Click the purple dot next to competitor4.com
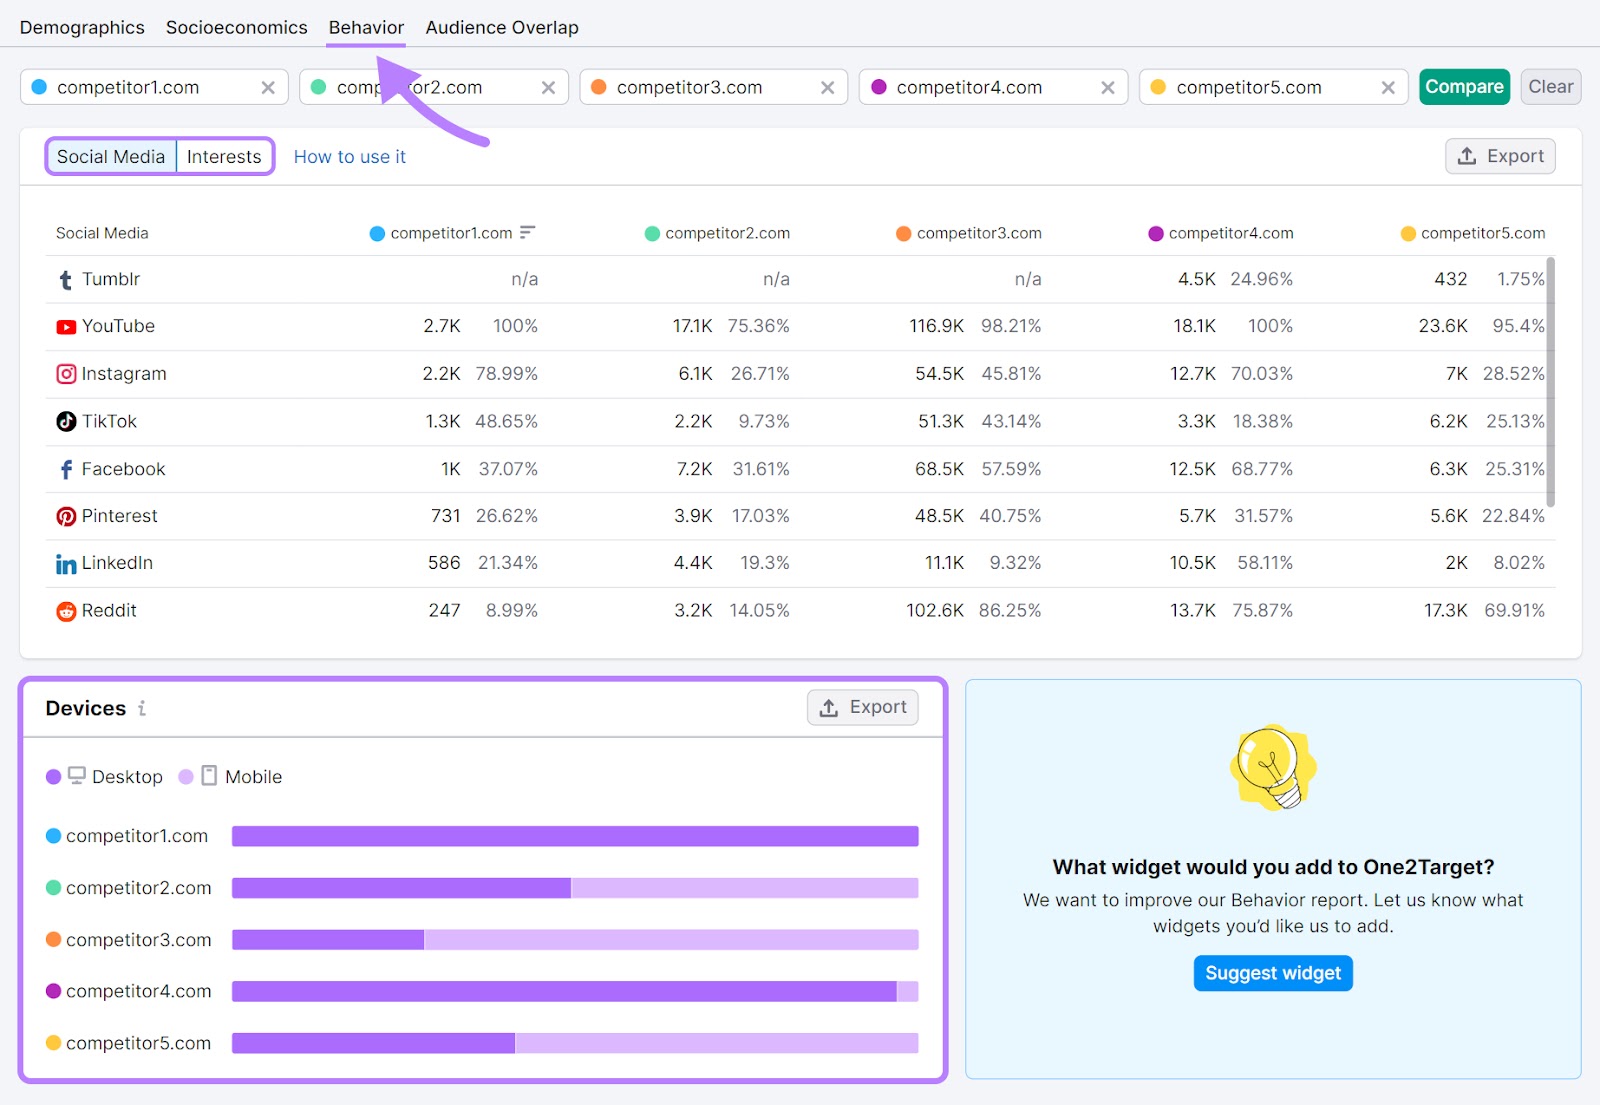1600x1105 pixels. click(x=878, y=87)
